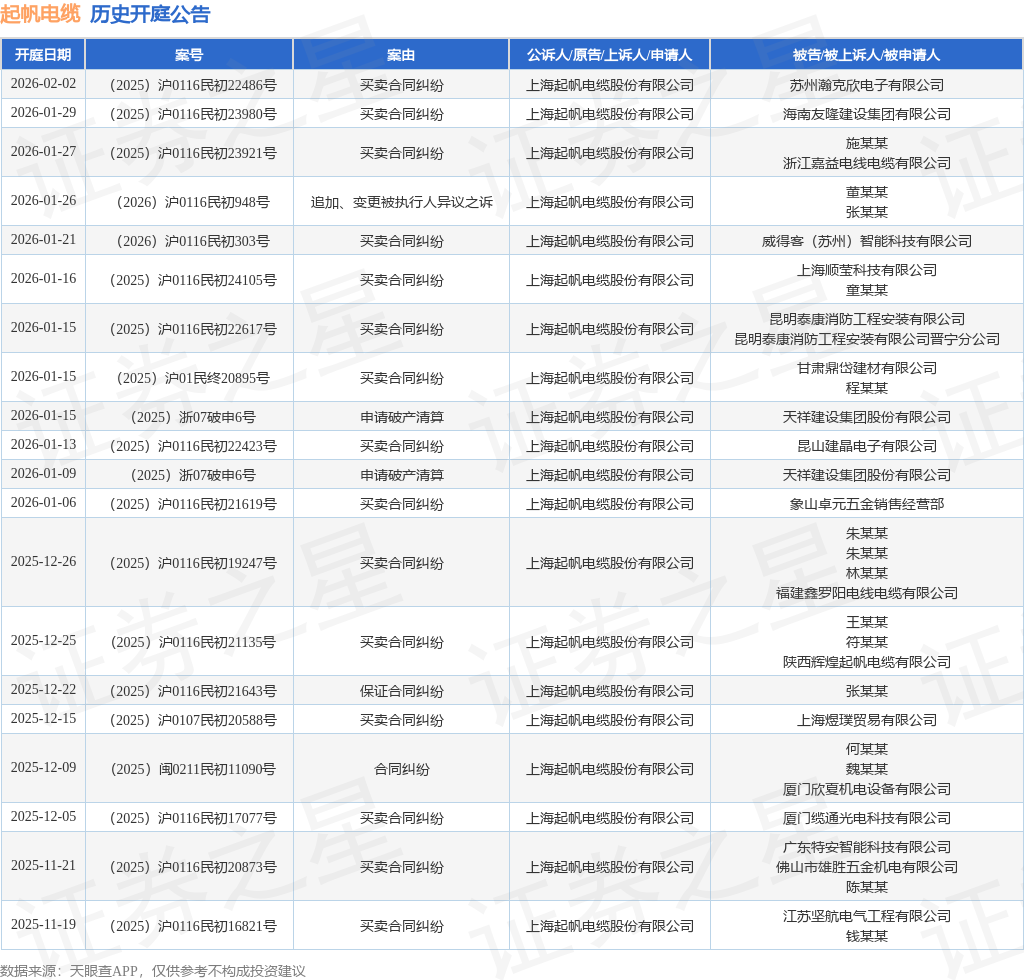
Task: Select date cell 2026-01-13
Action: click(x=43, y=445)
